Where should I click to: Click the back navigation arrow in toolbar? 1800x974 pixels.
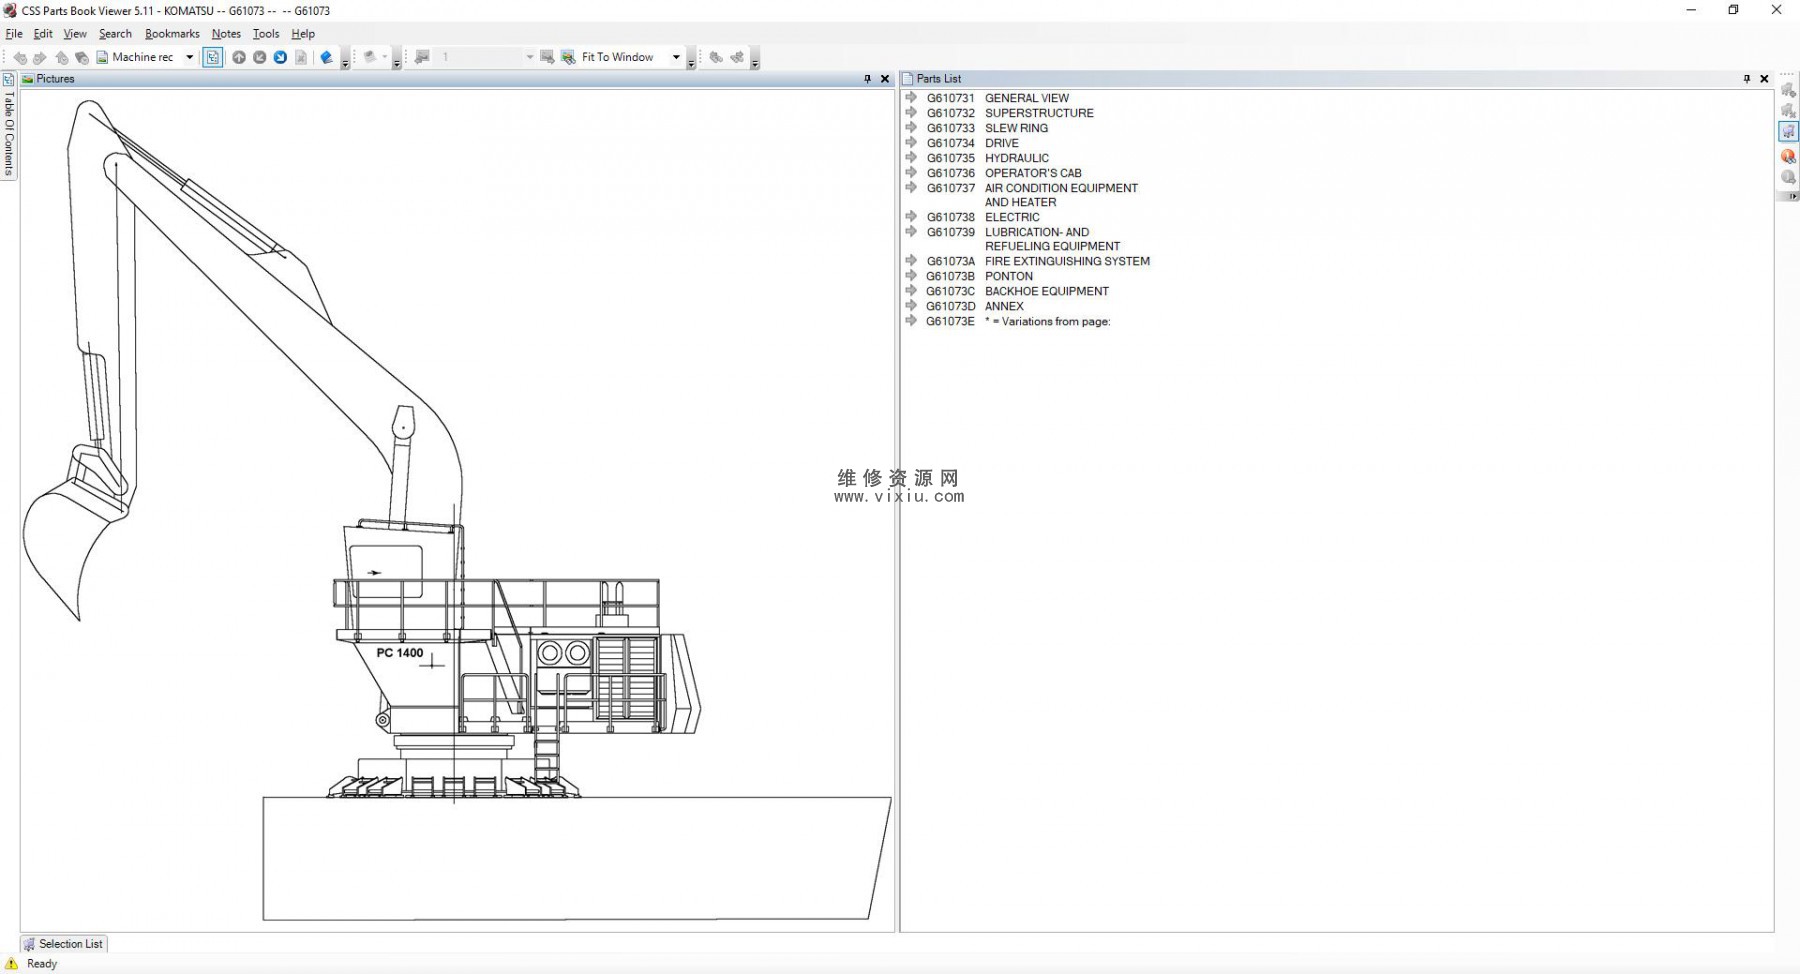(x=20, y=58)
